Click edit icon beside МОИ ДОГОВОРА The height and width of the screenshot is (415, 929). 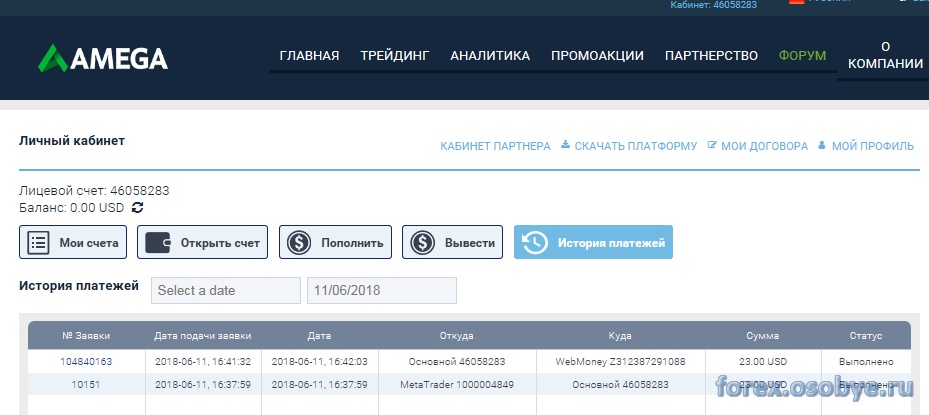click(x=712, y=144)
